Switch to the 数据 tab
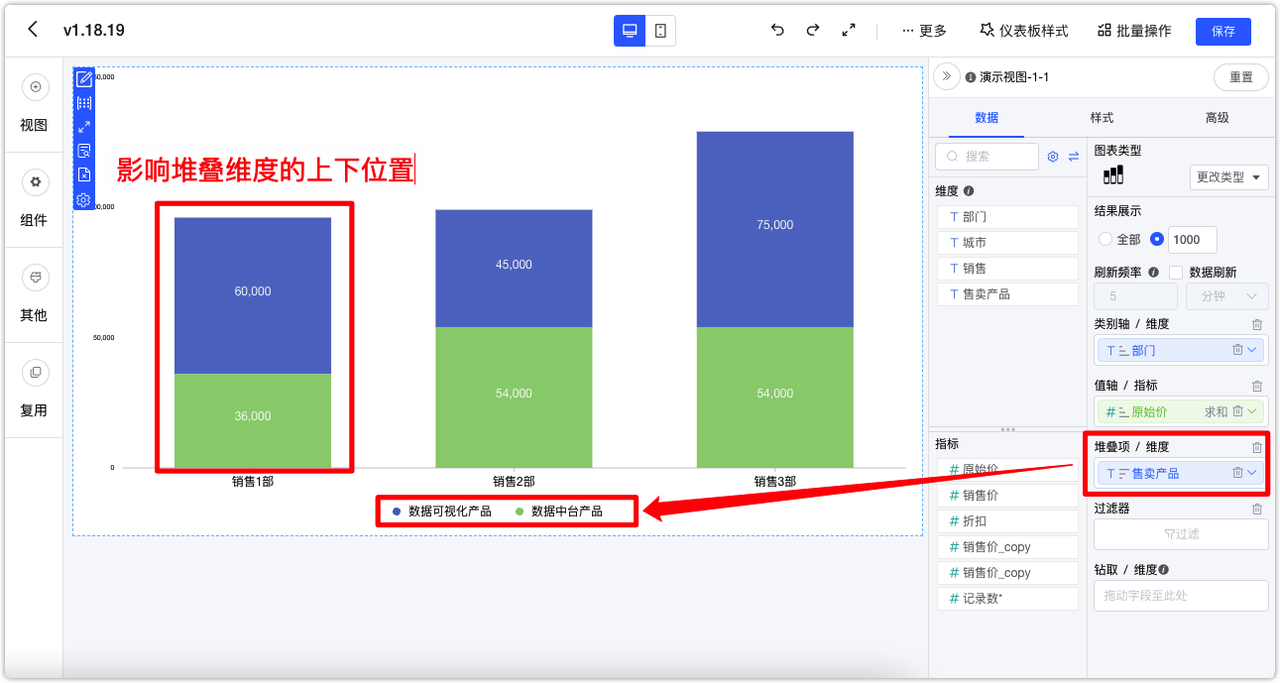The height and width of the screenshot is (683, 1280). [986, 117]
